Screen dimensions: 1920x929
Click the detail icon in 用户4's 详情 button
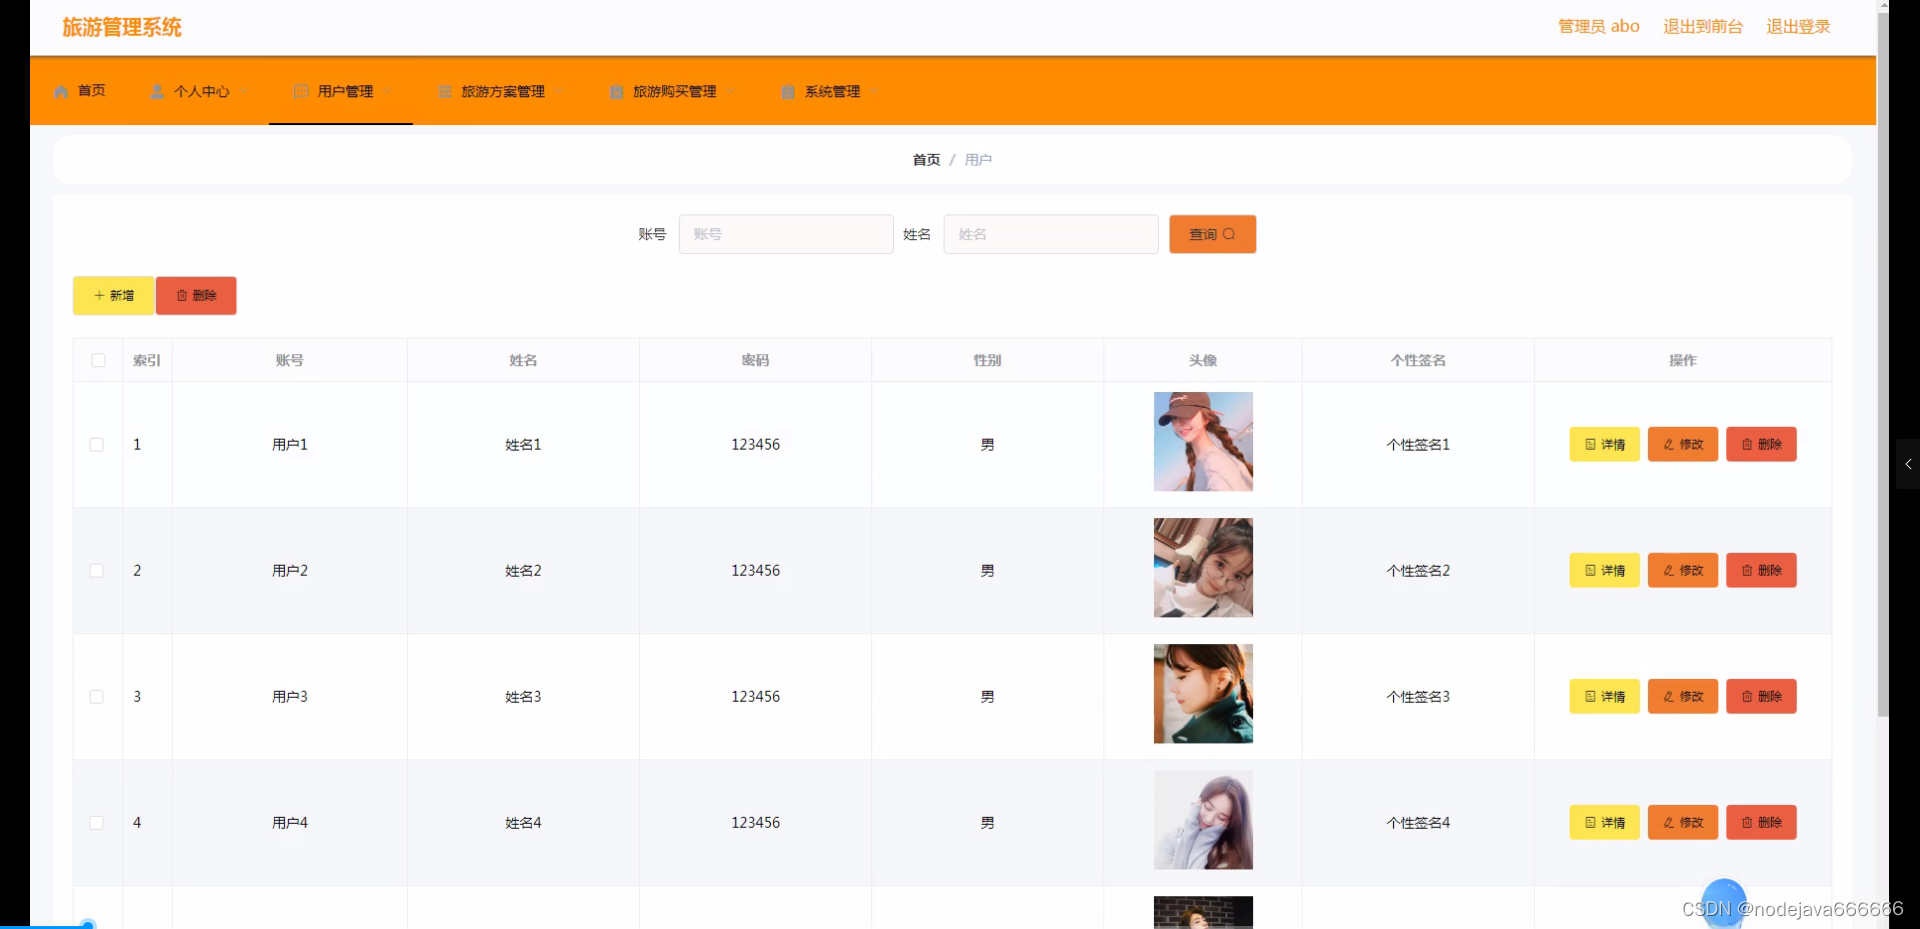(1590, 822)
